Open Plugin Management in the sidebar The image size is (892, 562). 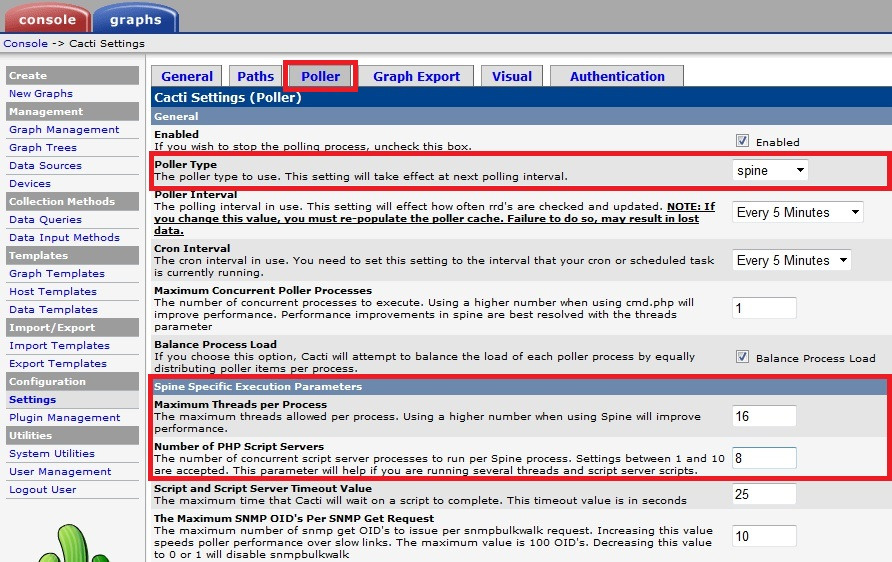point(65,418)
